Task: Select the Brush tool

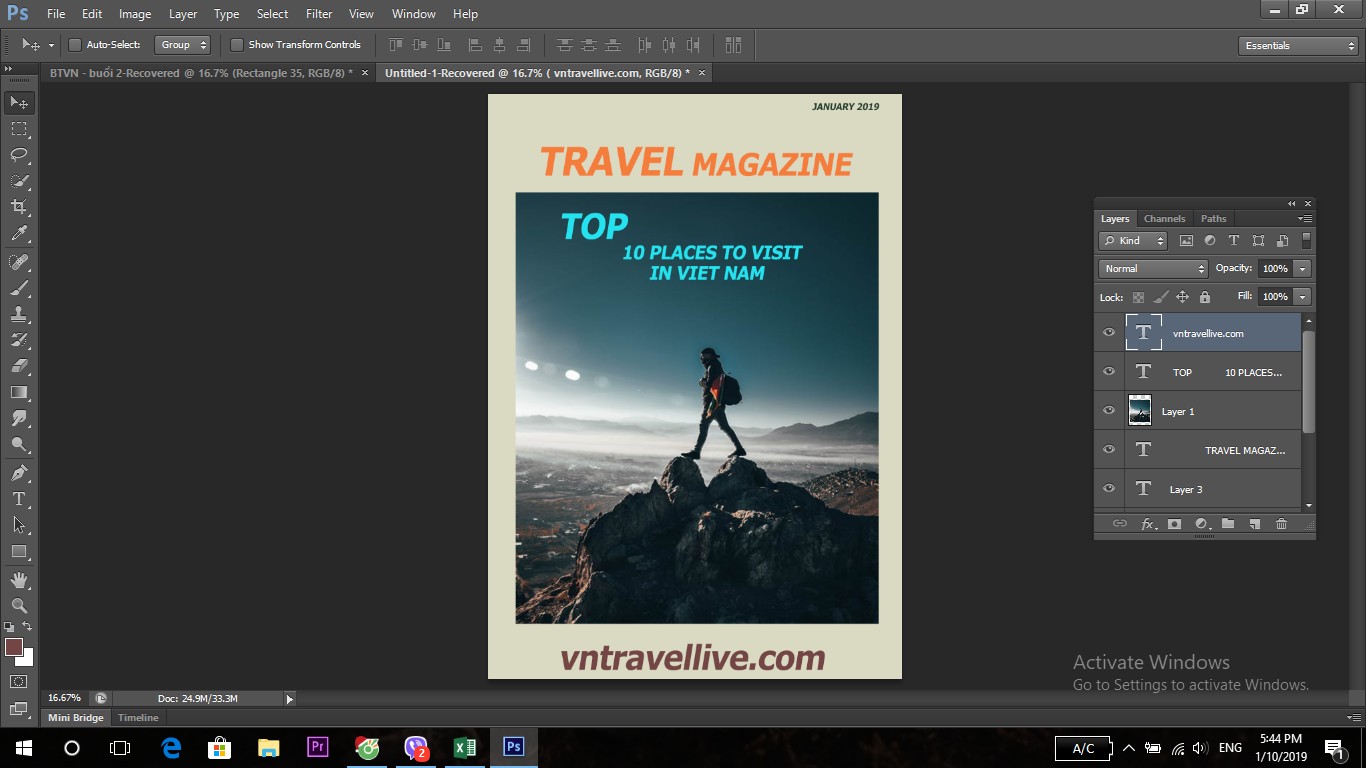Action: 19,288
